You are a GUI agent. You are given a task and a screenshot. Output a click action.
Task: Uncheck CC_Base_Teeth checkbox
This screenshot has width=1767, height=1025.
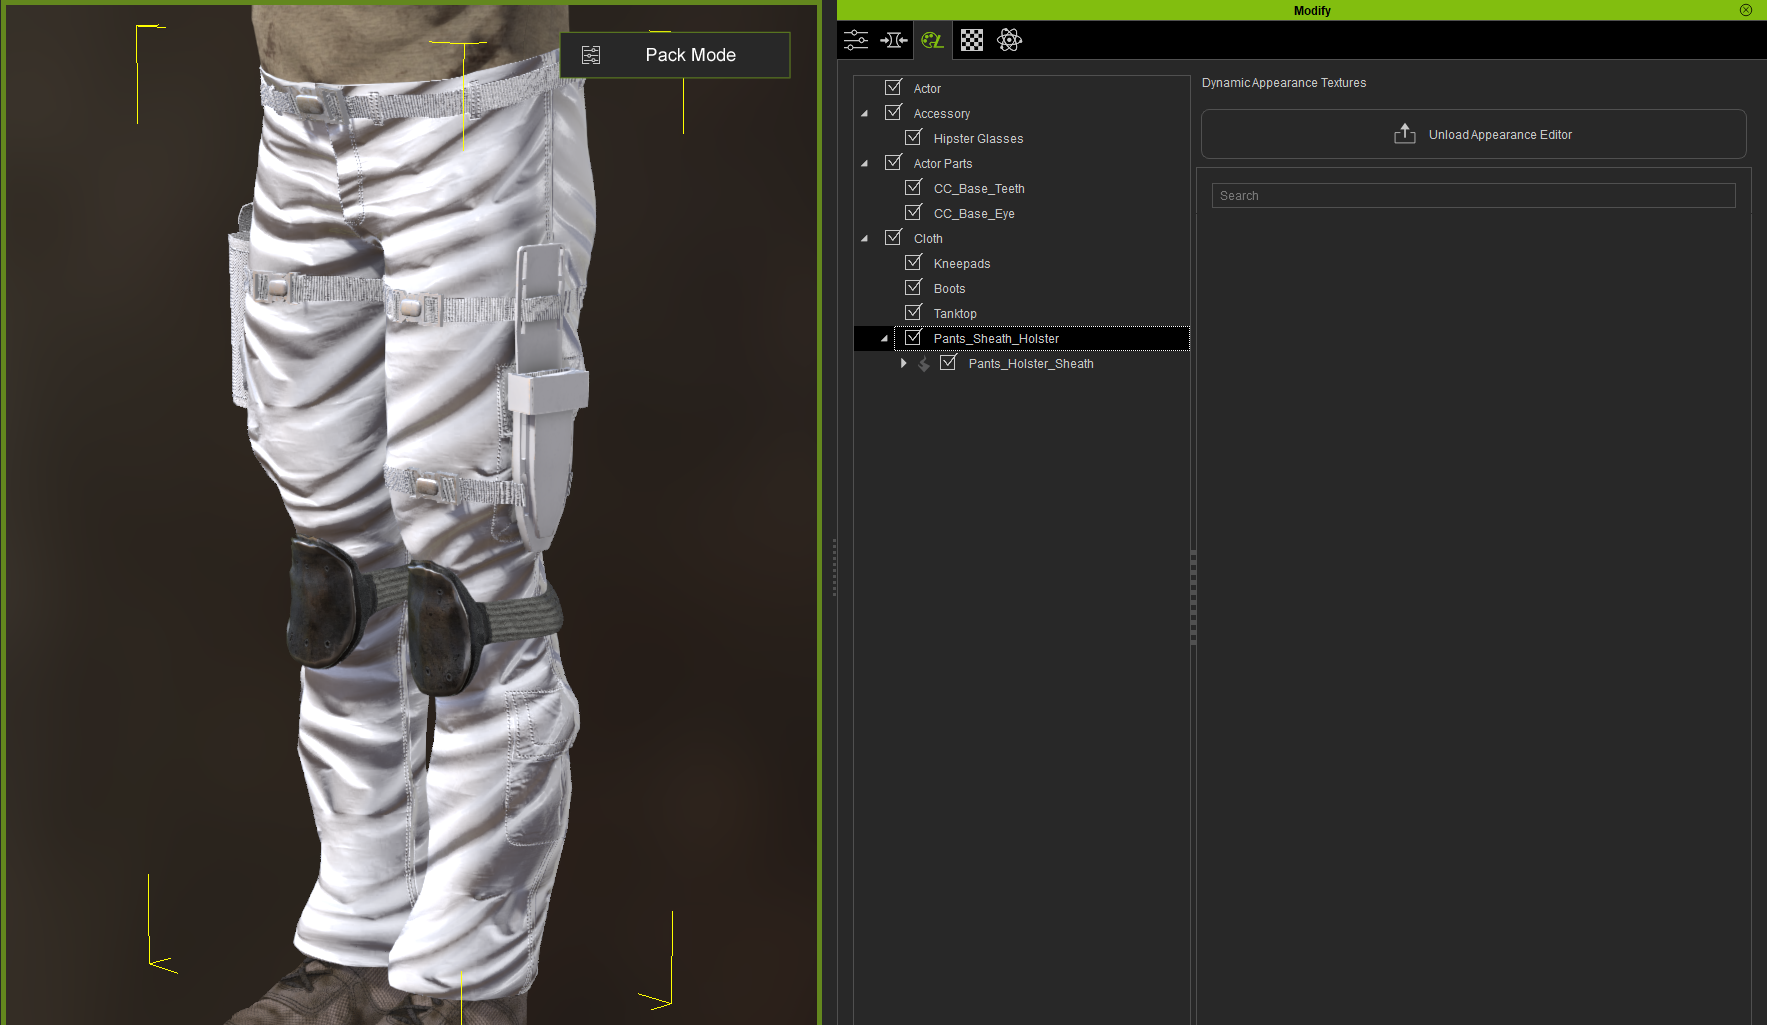click(x=913, y=188)
